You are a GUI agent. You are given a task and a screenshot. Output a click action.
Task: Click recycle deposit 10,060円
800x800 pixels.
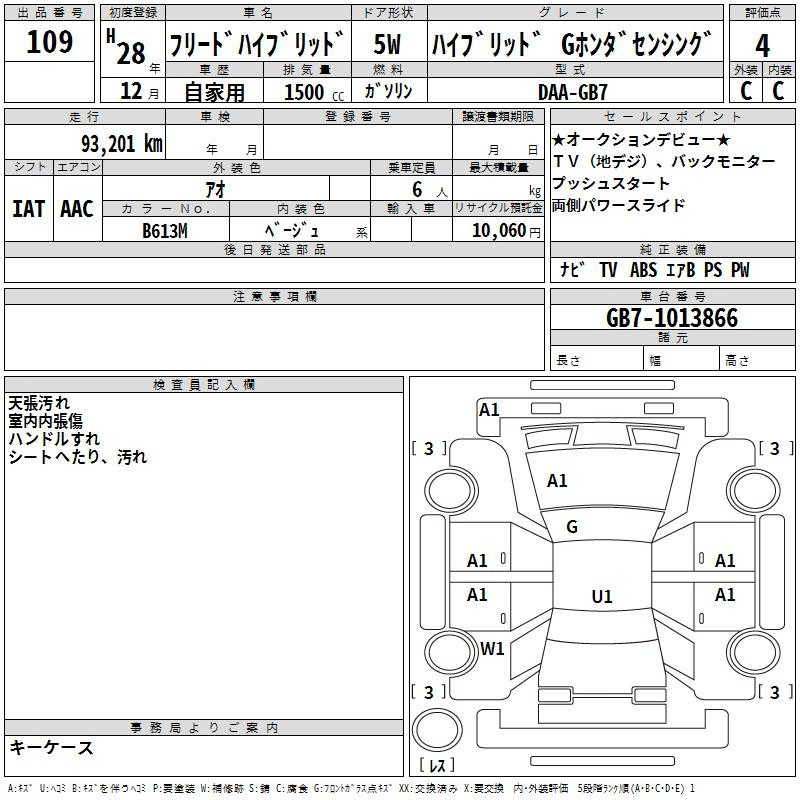[x=506, y=231]
